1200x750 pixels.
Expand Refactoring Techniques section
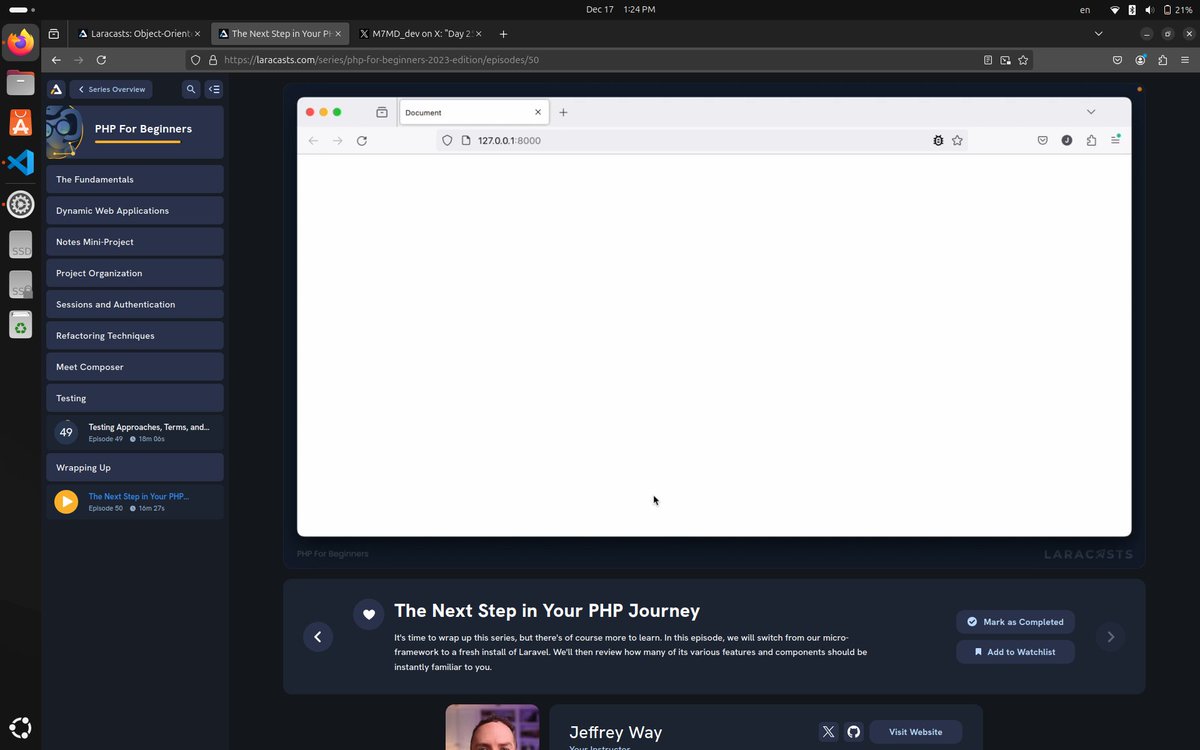coord(135,336)
